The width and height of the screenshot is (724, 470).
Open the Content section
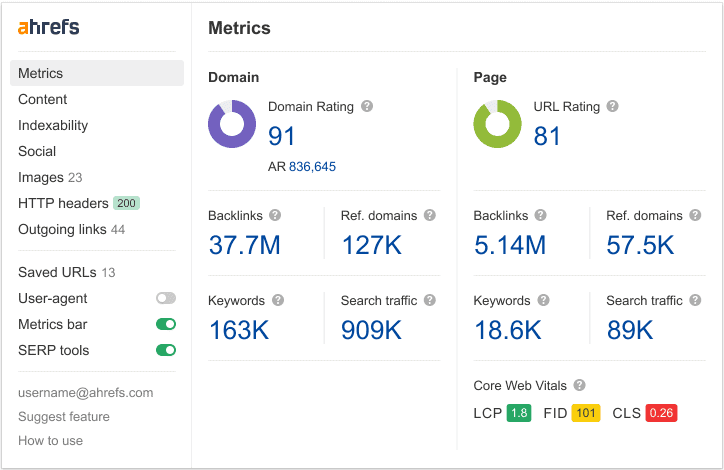(42, 99)
